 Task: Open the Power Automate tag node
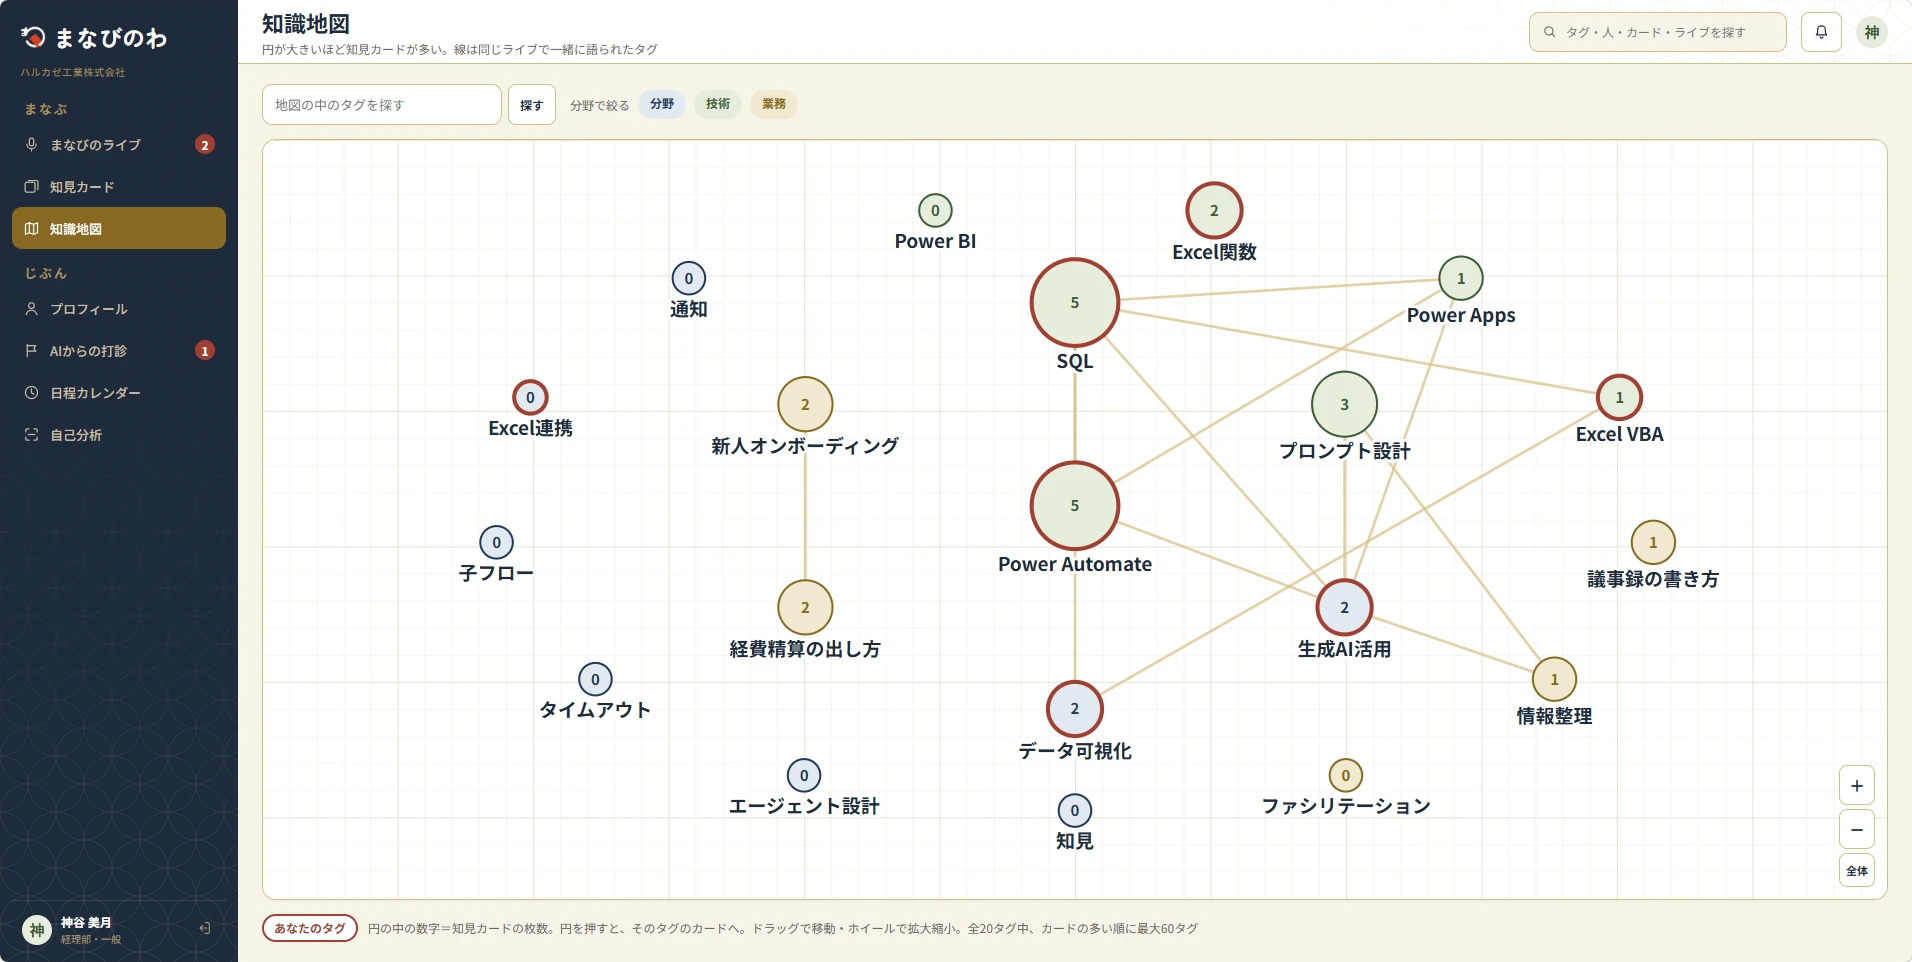pos(1075,506)
